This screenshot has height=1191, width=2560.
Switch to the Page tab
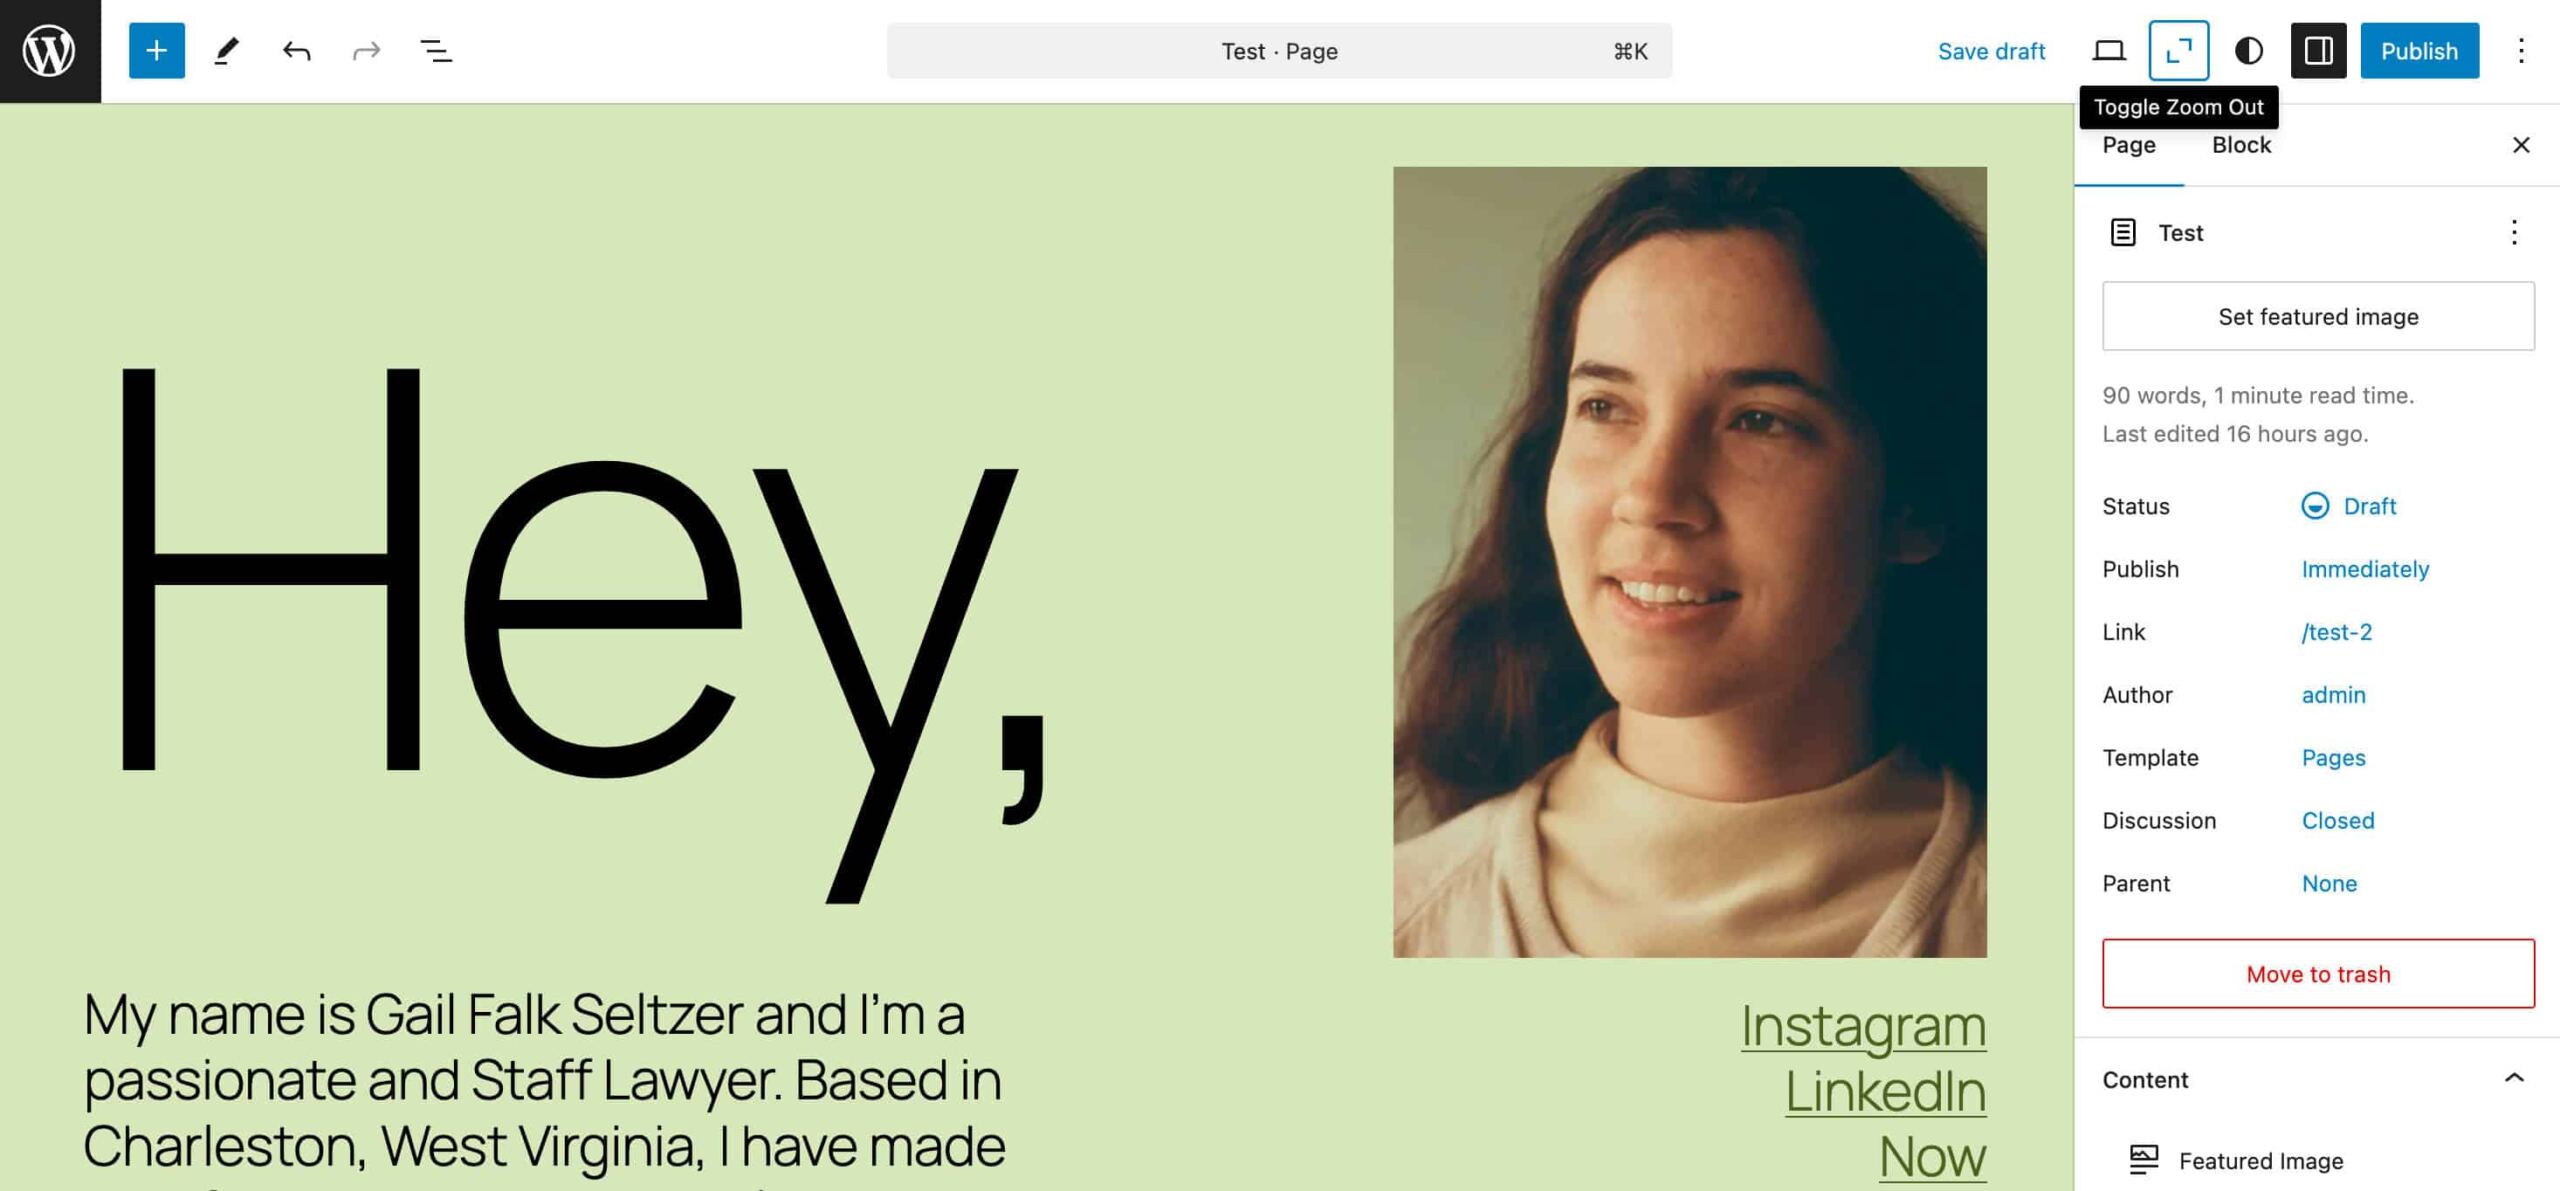2129,144
